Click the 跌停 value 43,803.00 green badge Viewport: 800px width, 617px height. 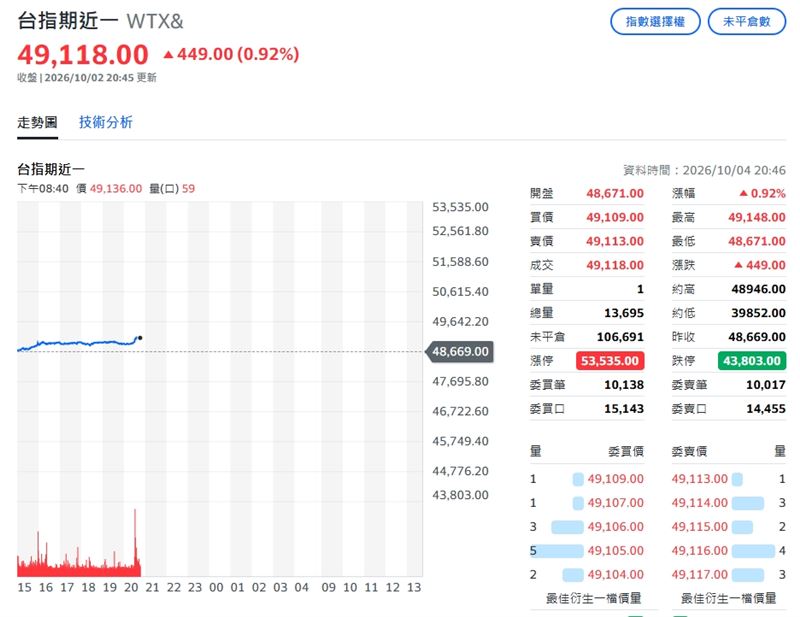pos(752,361)
